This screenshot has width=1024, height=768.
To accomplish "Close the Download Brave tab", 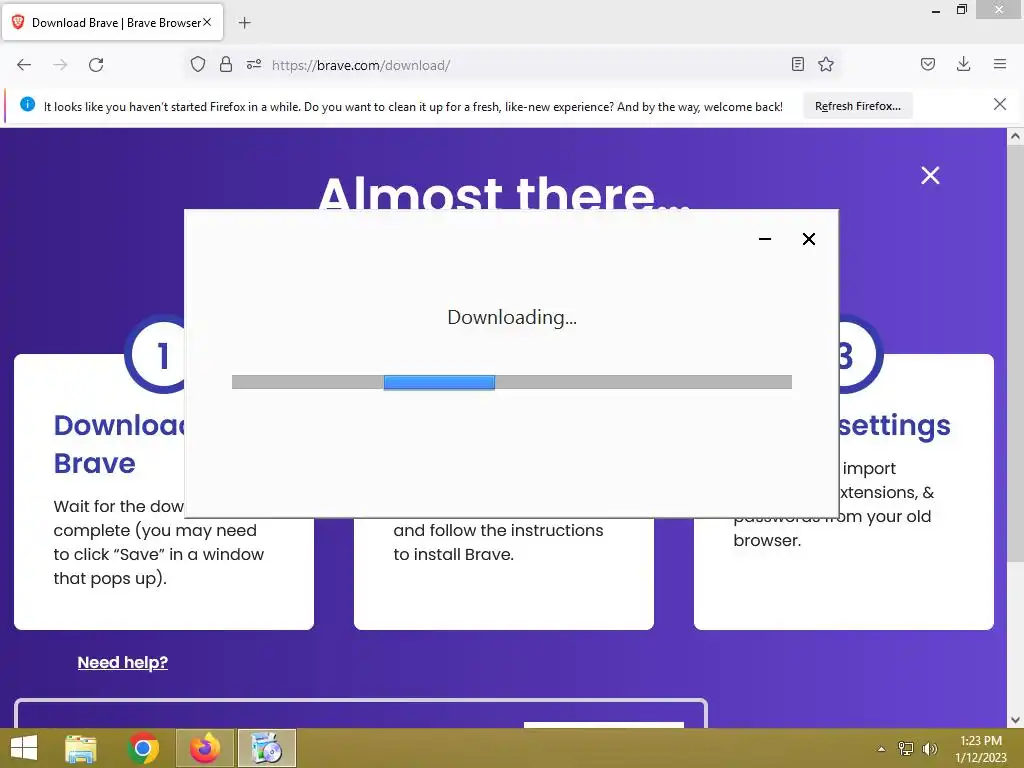I will tap(207, 22).
